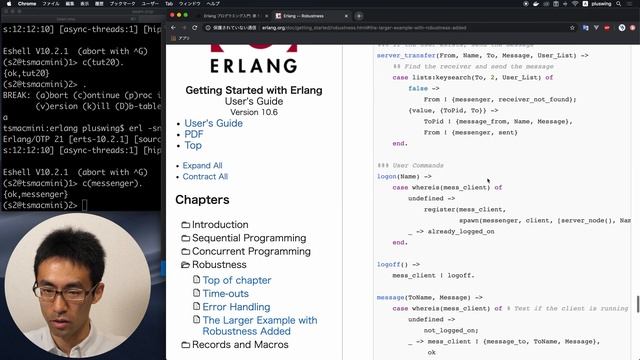Click the message function name in code
This screenshot has width=640, height=360.
click(x=390, y=298)
